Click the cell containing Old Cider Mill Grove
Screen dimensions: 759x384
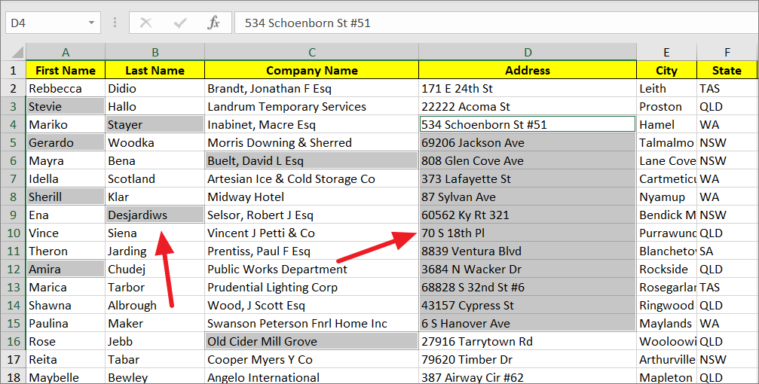point(312,341)
